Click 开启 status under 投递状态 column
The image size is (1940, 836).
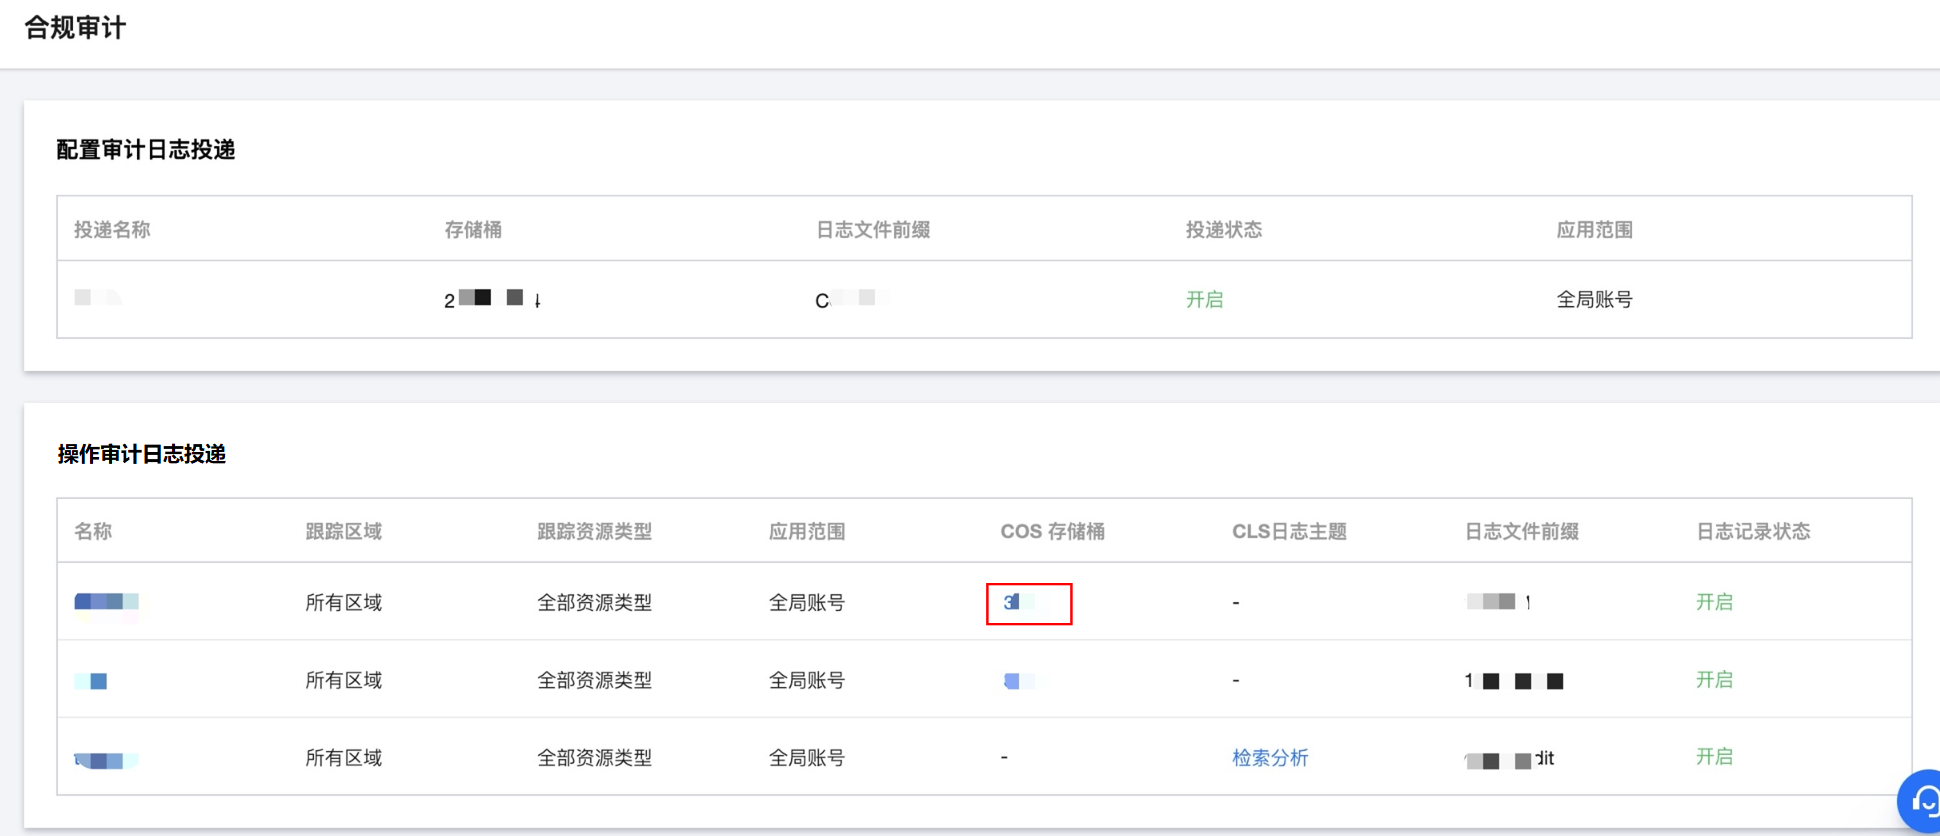pos(1204,300)
